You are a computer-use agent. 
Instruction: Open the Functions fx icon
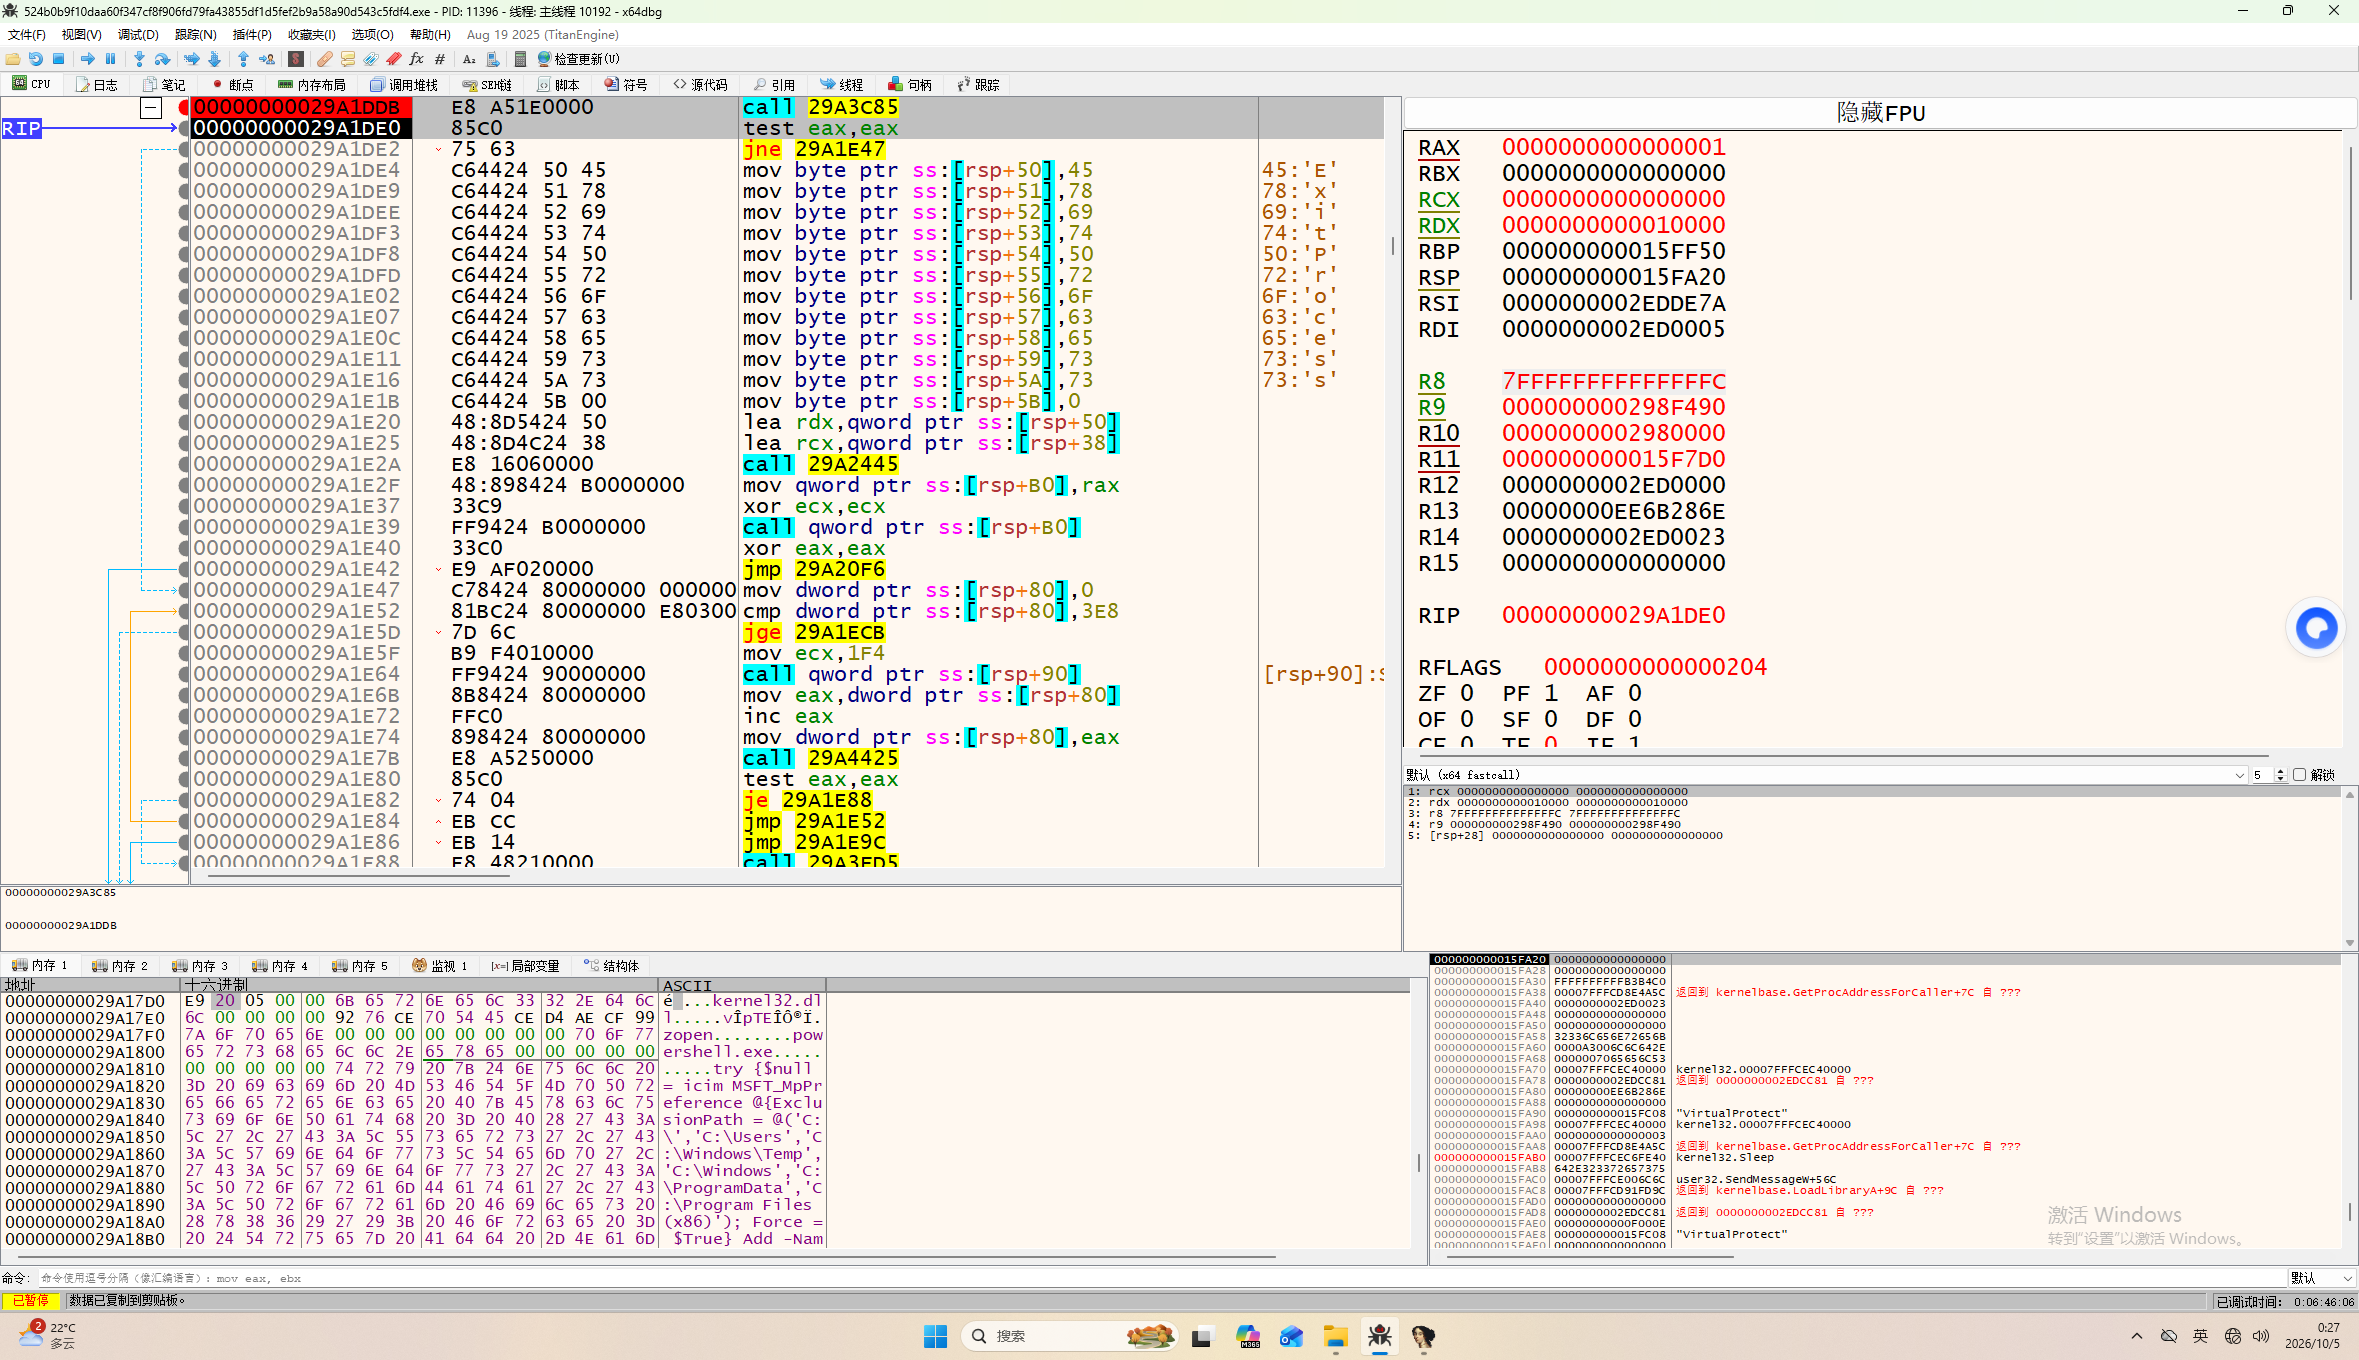tap(417, 59)
